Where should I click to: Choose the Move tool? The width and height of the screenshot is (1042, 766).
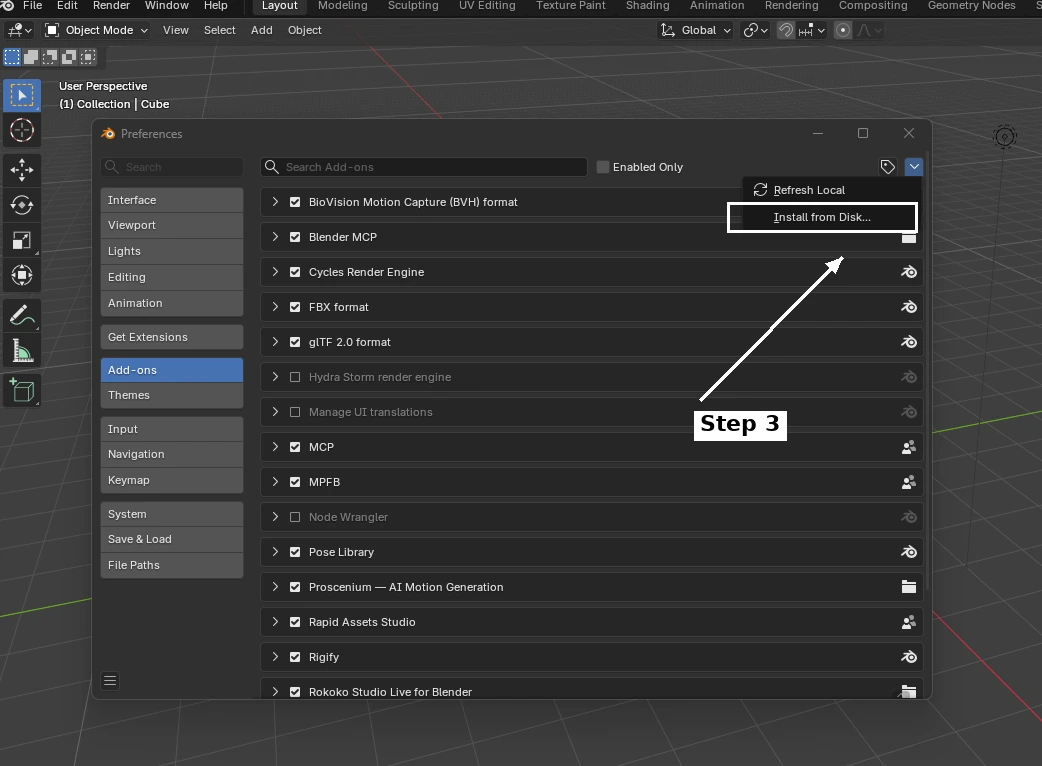(x=22, y=170)
